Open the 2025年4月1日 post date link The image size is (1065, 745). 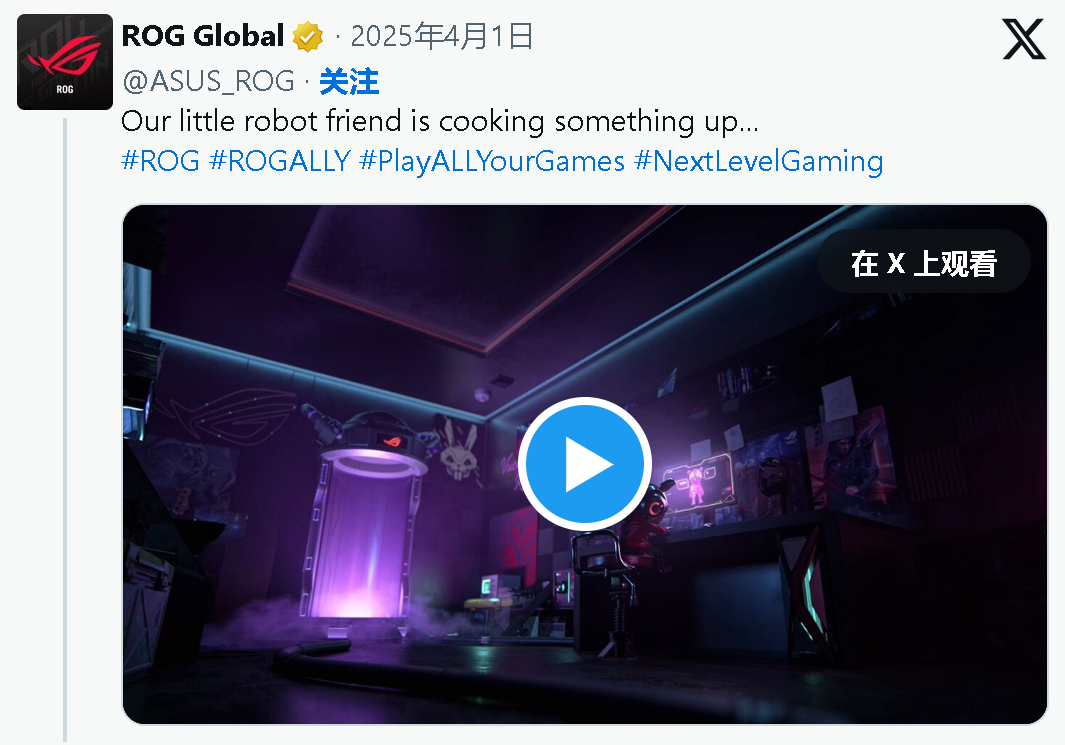441,36
